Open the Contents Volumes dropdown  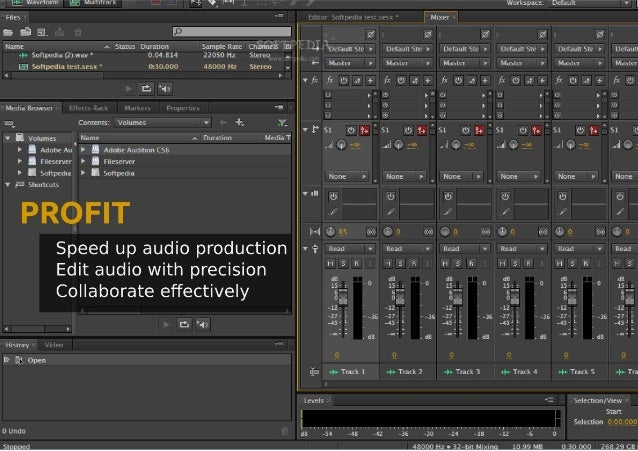coord(160,122)
